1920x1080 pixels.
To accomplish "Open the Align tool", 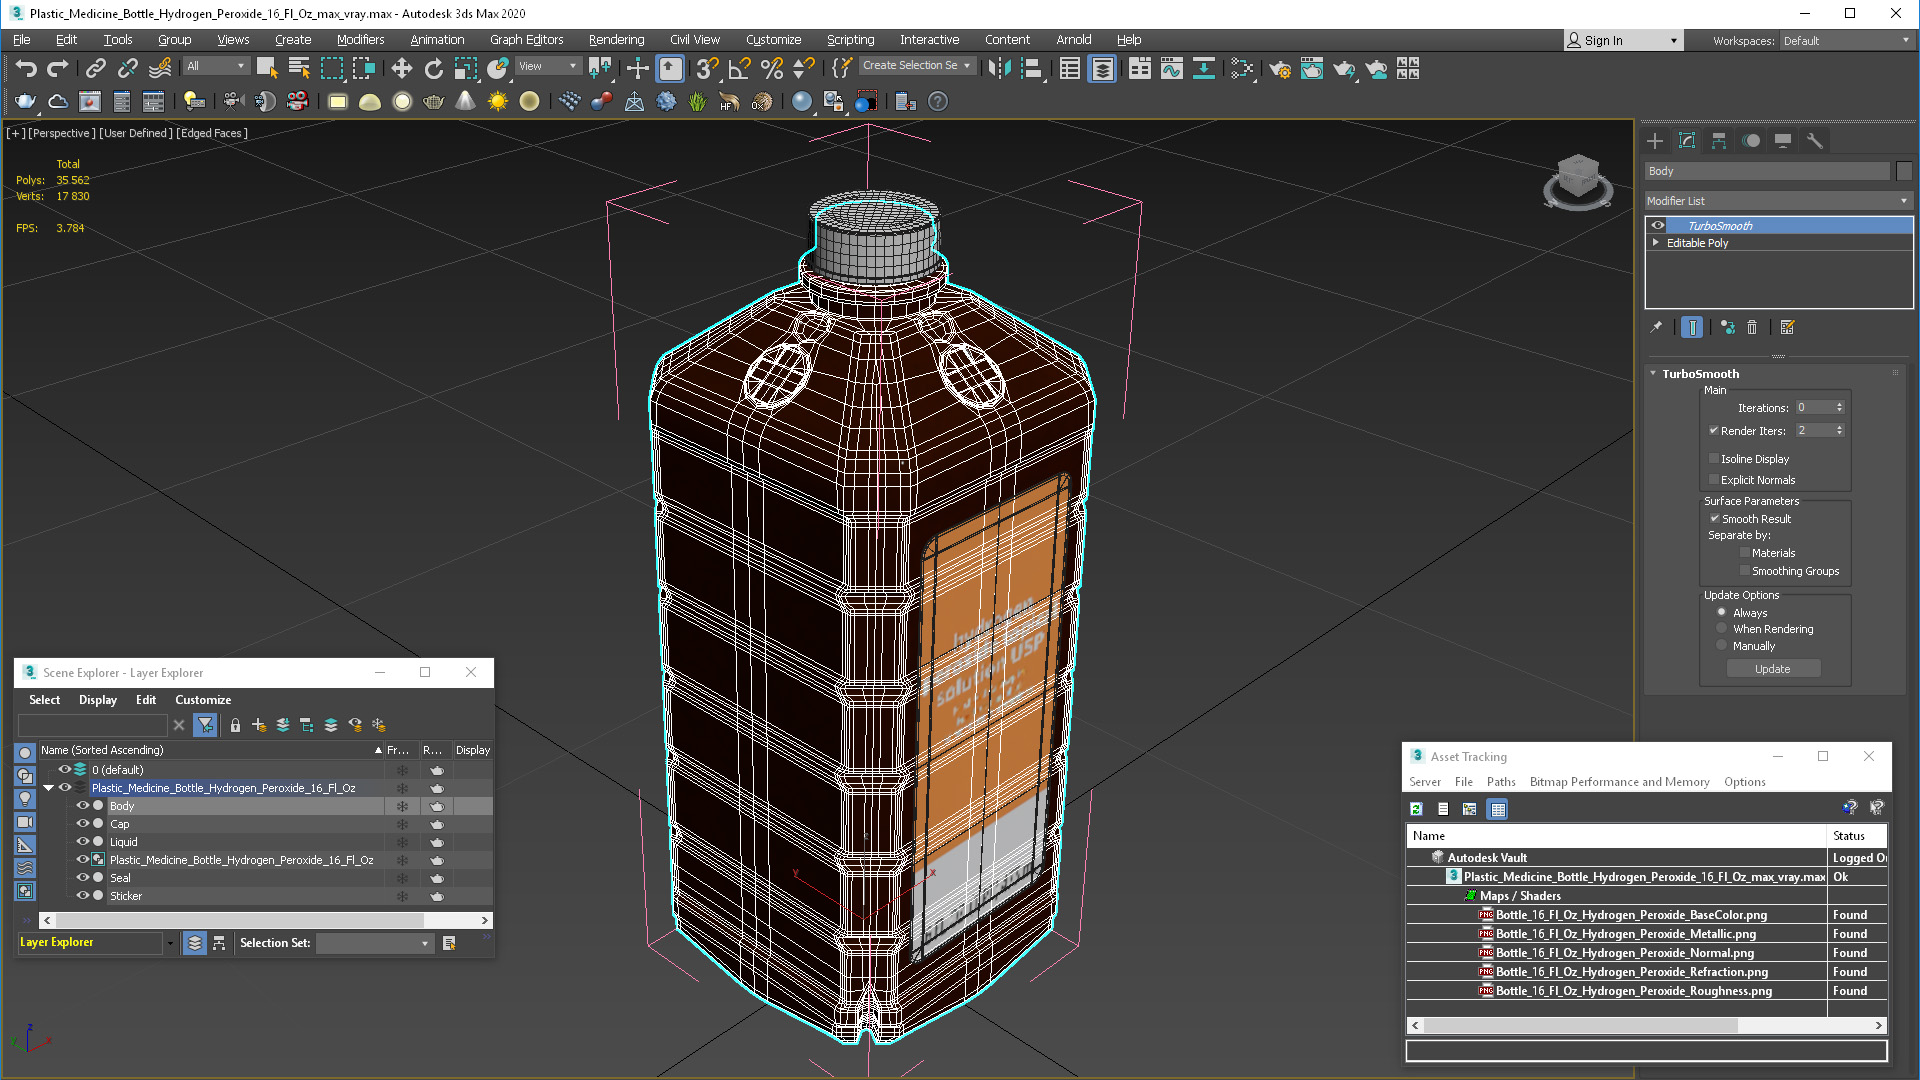I will click(1032, 68).
